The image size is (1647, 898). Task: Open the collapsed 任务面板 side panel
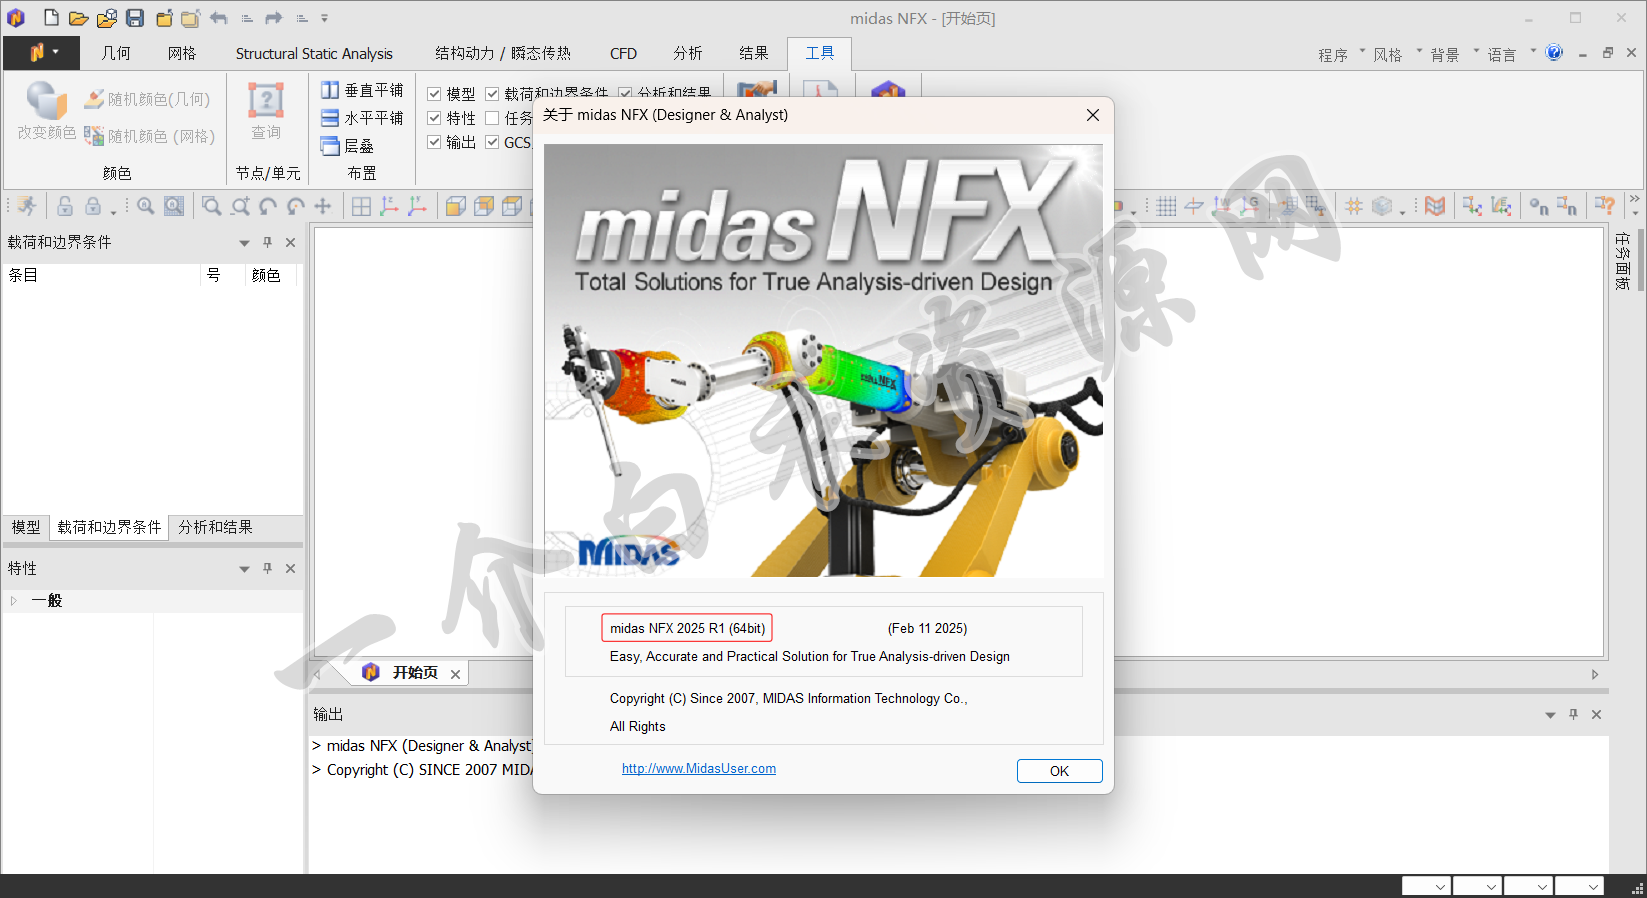[1623, 261]
